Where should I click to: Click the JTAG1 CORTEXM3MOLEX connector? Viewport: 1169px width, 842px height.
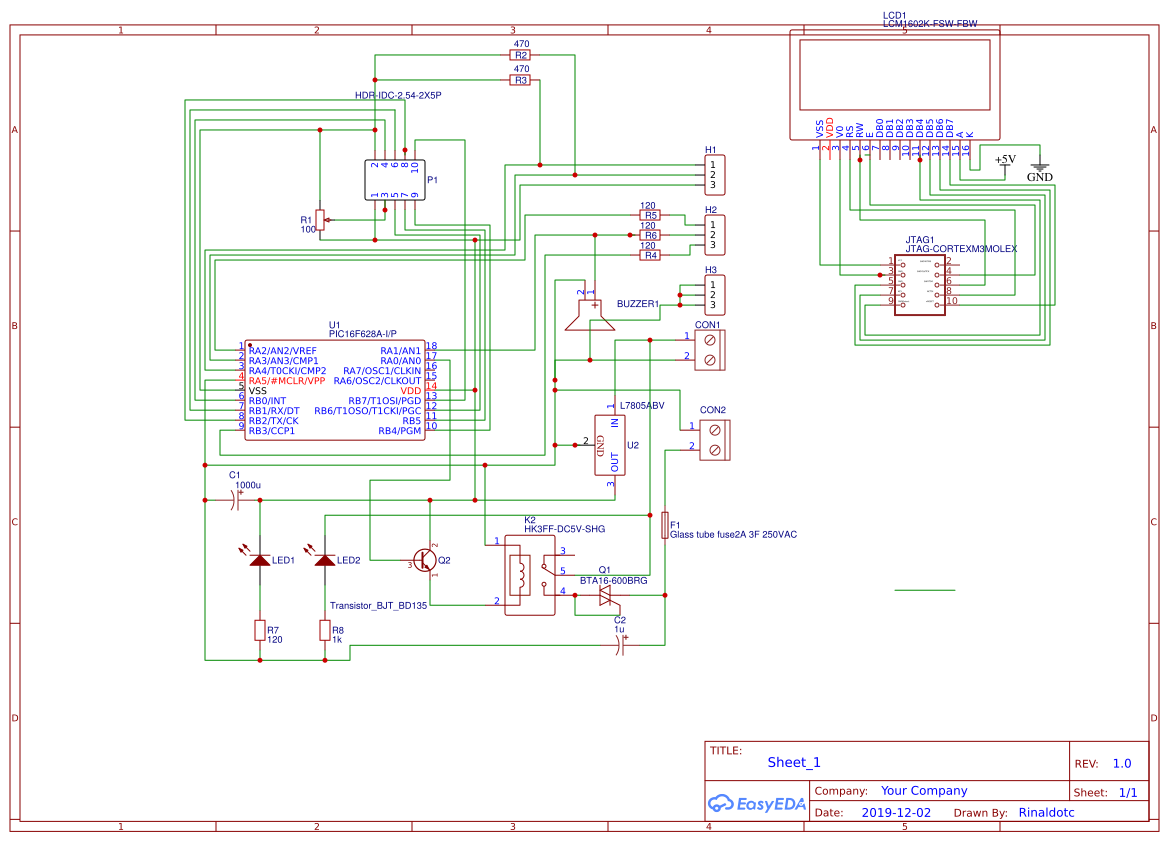tap(918, 287)
